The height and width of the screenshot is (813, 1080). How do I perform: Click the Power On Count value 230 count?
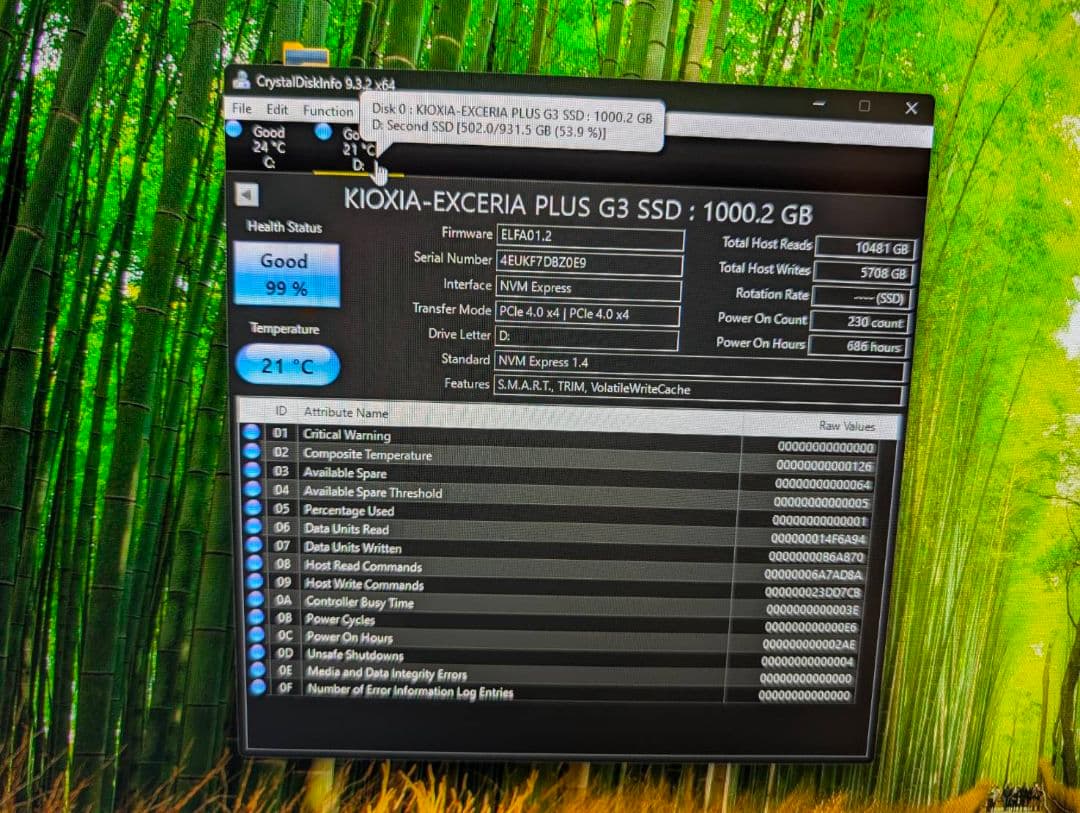click(x=859, y=322)
